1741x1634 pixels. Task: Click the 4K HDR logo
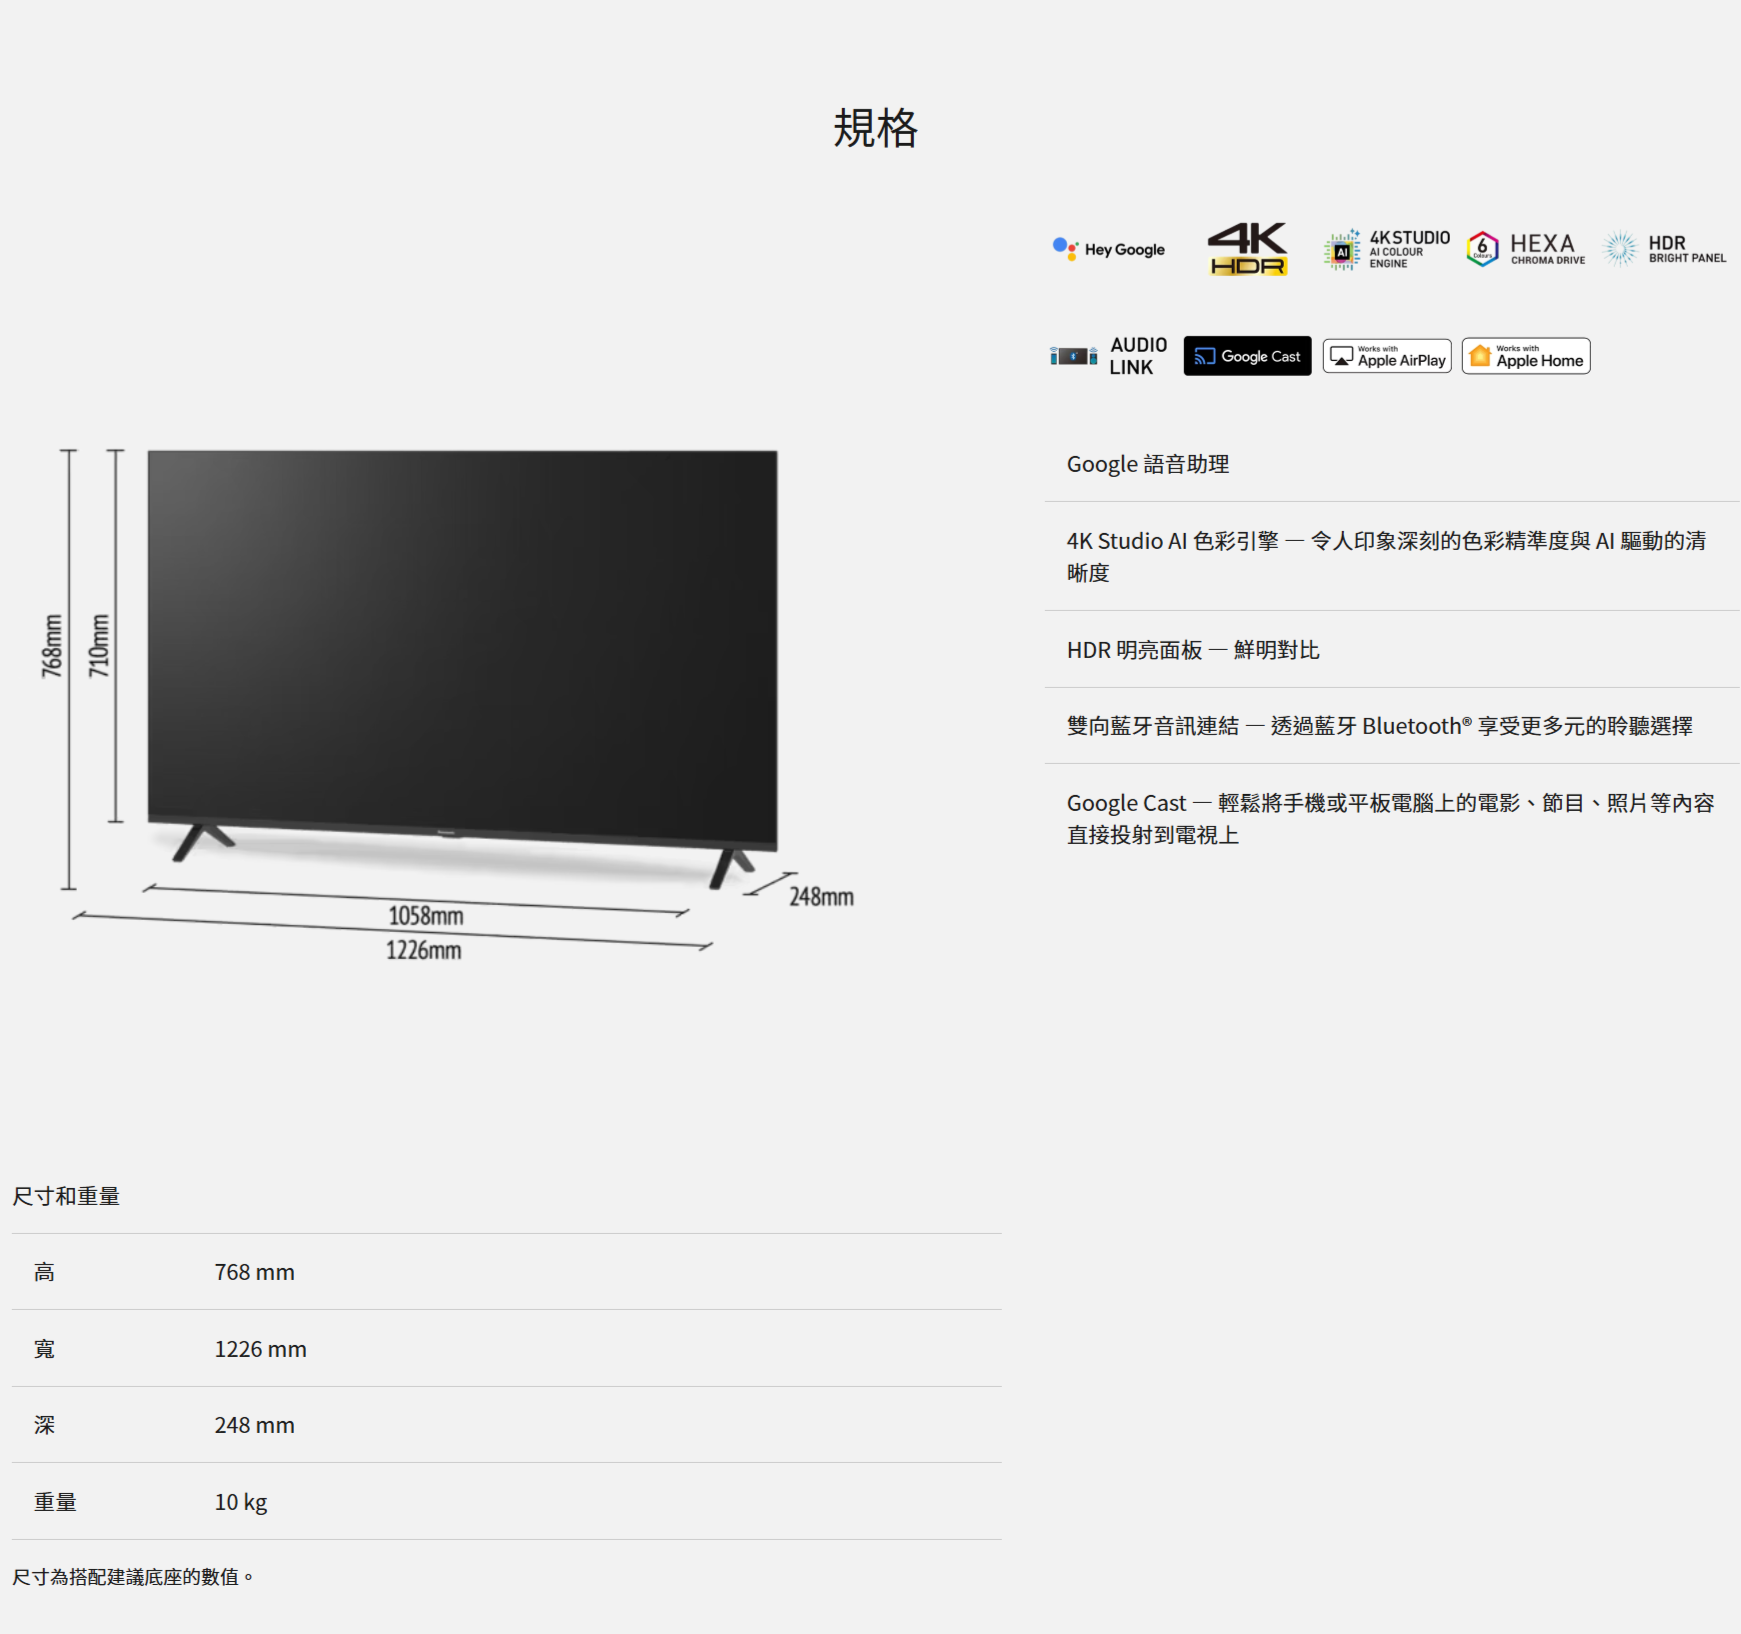pos(1247,248)
